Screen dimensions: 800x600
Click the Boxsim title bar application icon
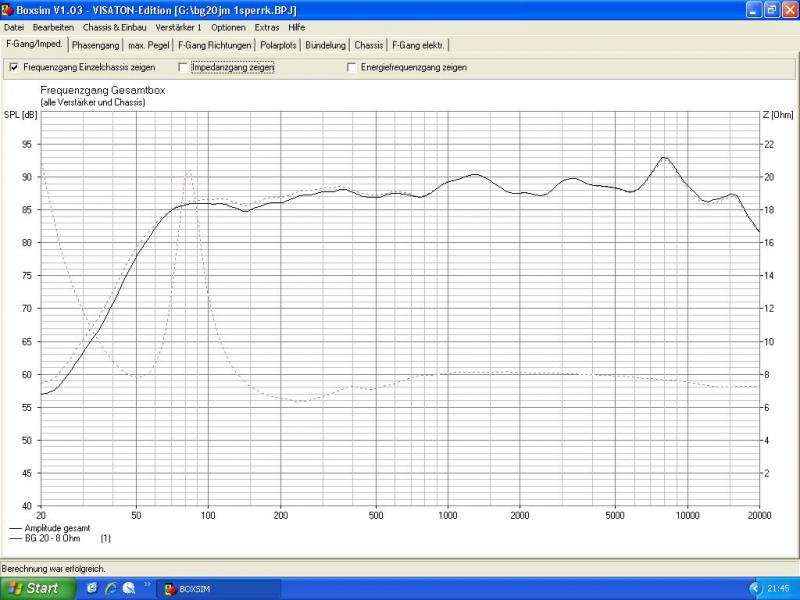tap(8, 10)
